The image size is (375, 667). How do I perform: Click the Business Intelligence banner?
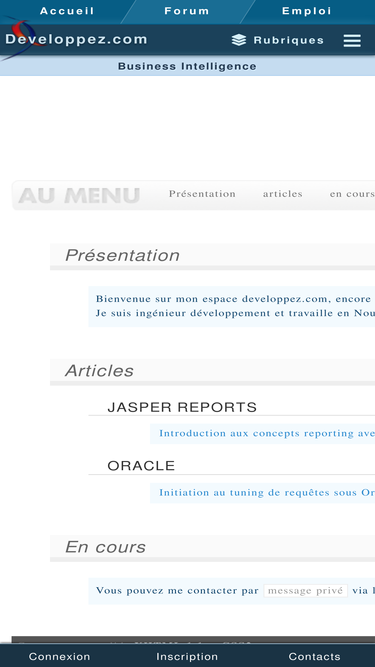coord(187,66)
